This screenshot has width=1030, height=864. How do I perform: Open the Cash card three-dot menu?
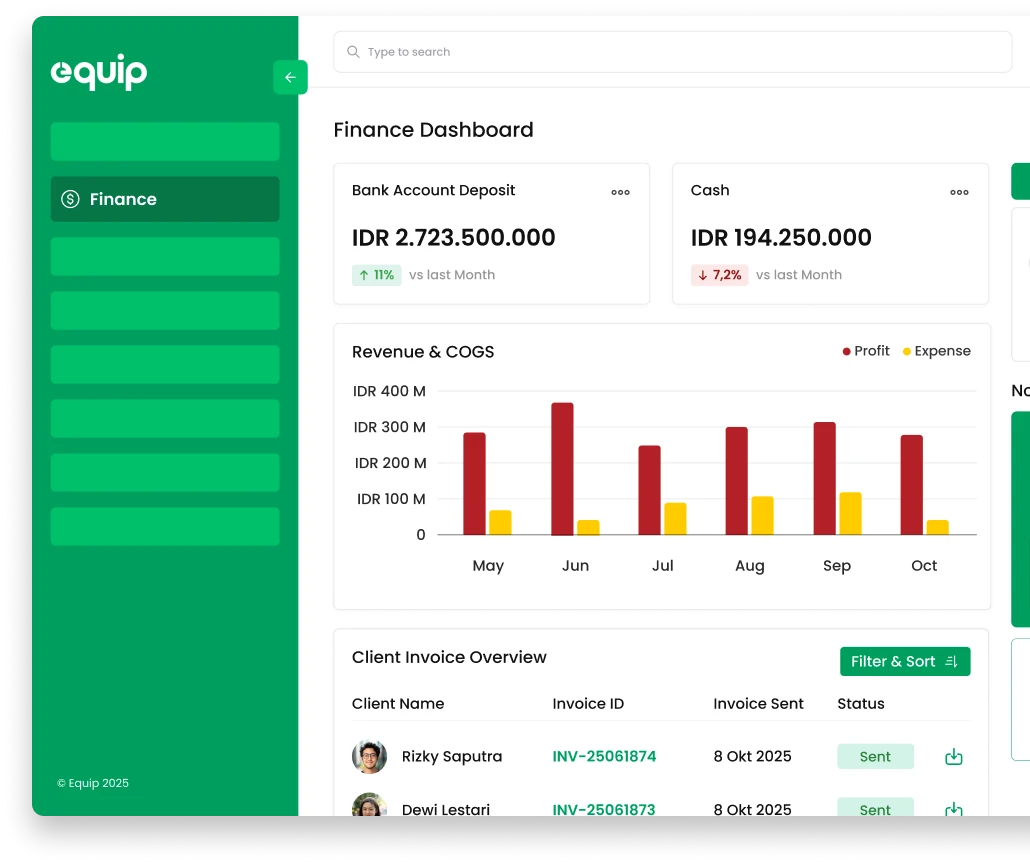click(959, 192)
